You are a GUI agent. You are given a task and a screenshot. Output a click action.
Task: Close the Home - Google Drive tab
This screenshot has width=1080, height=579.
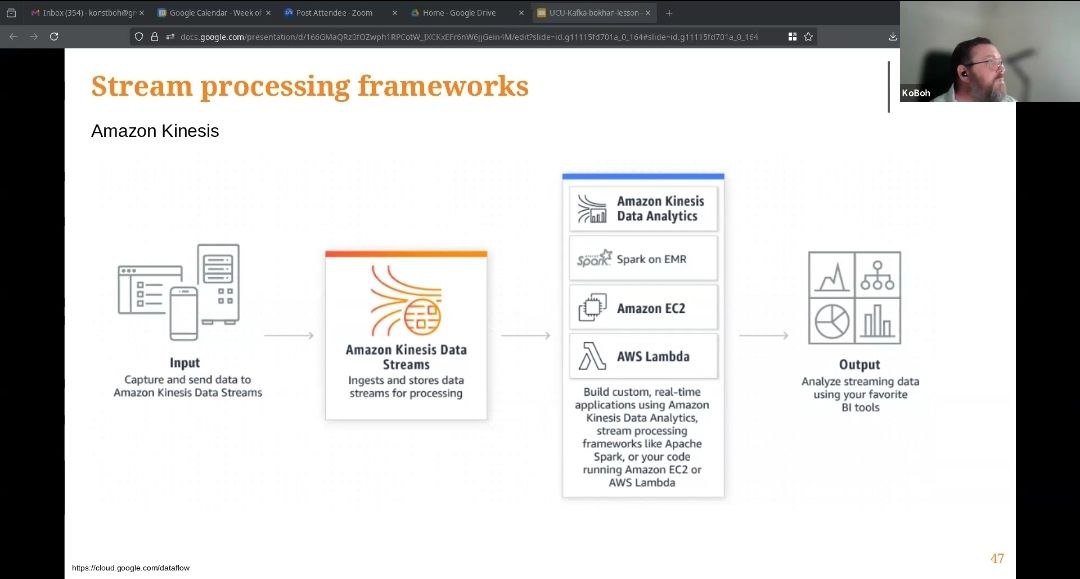(x=521, y=13)
